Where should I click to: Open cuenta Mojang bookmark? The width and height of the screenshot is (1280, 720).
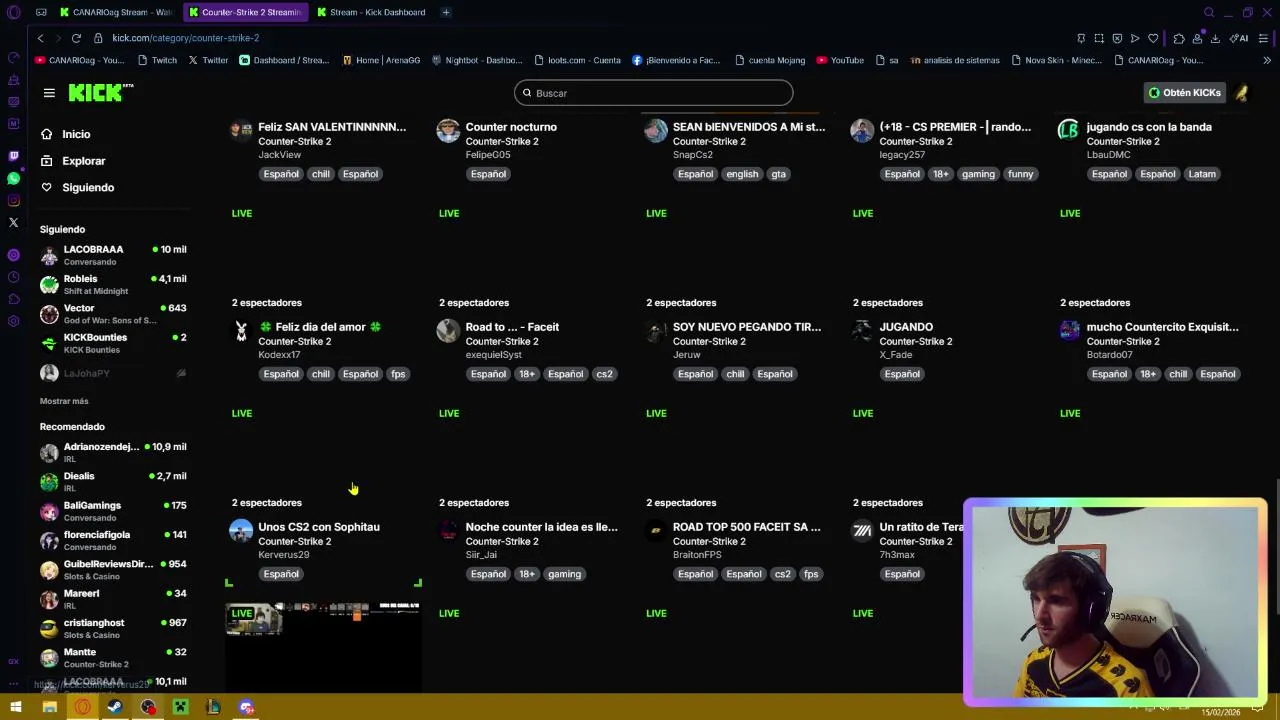[x=769, y=60]
